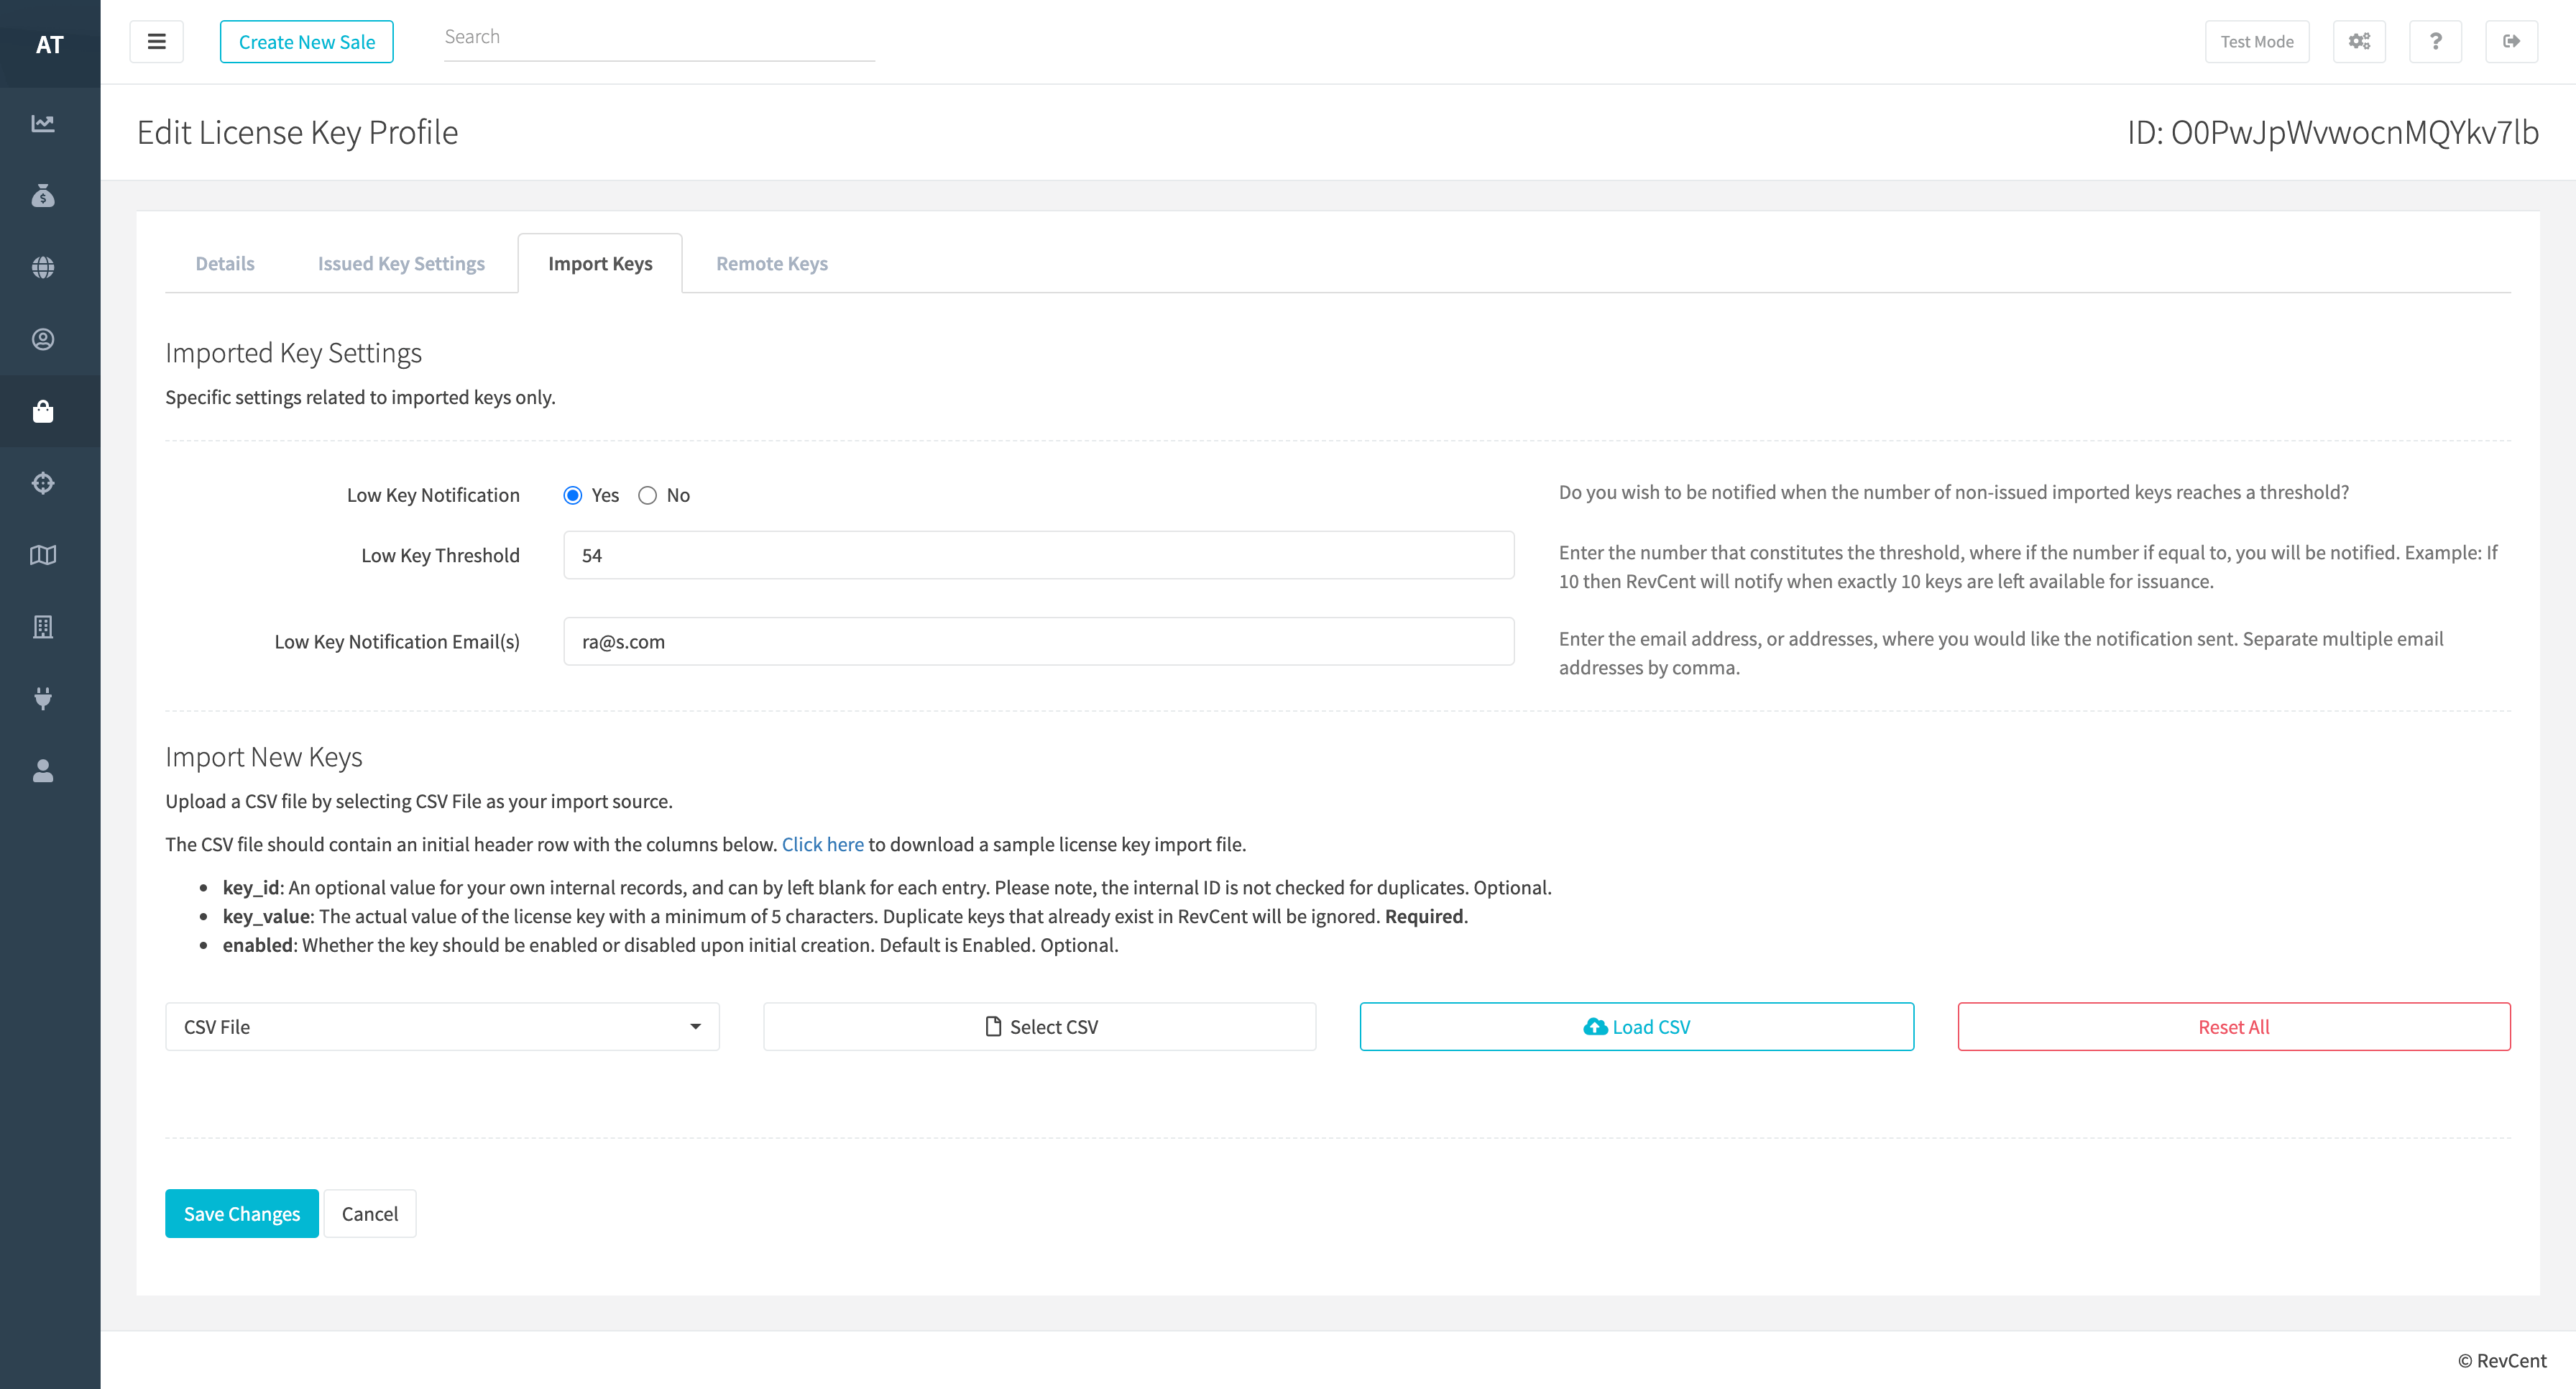Open the gears settings icon in header
The height and width of the screenshot is (1389, 2576).
point(2359,41)
